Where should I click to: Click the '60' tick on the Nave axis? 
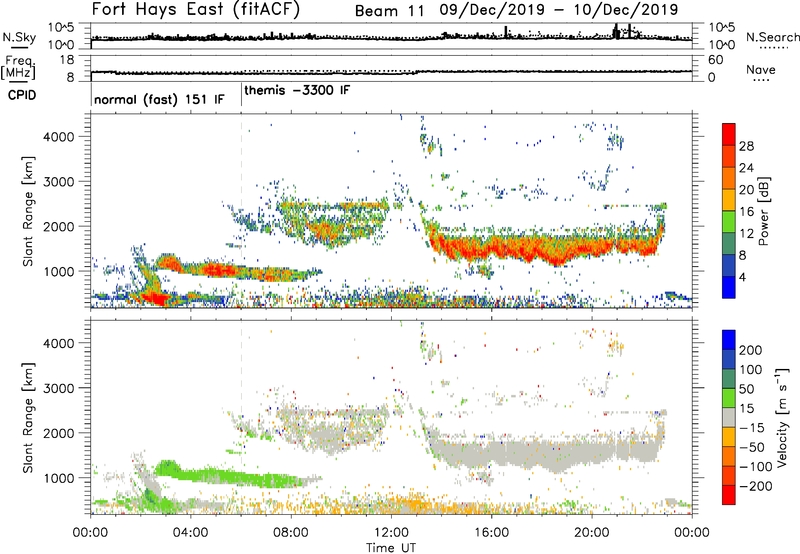(x=715, y=60)
